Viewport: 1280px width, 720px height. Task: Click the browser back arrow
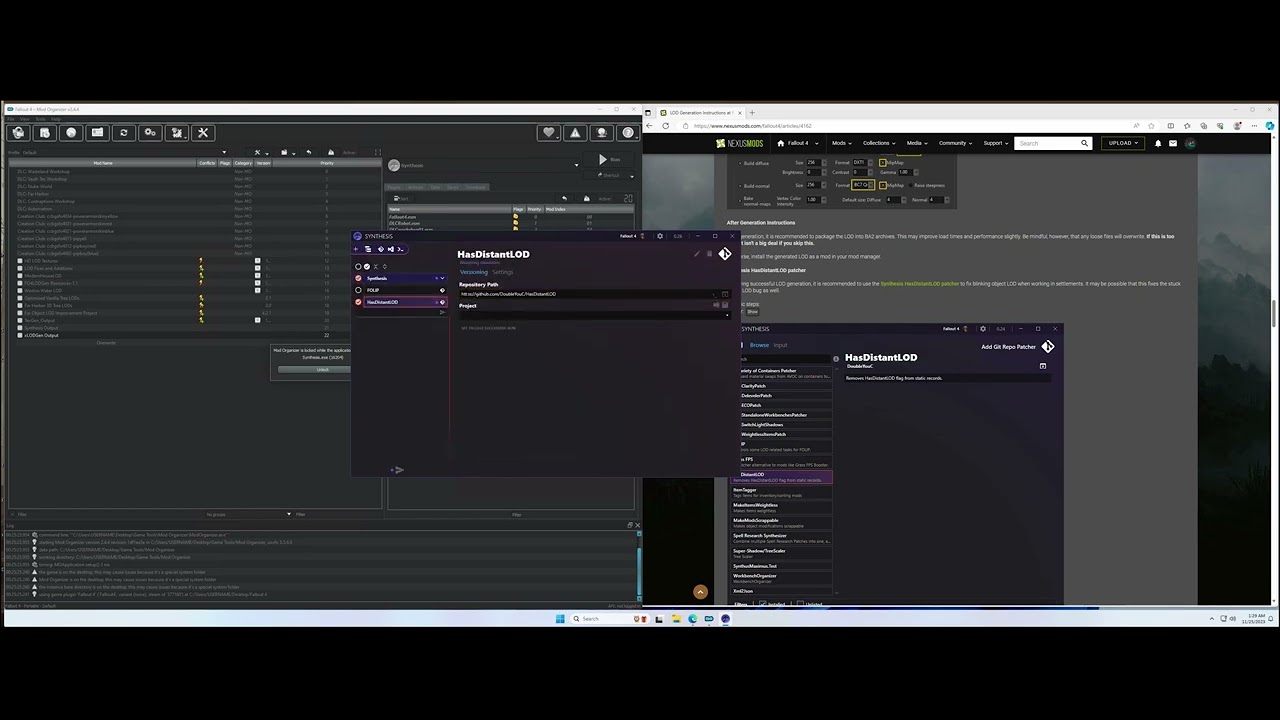650,126
